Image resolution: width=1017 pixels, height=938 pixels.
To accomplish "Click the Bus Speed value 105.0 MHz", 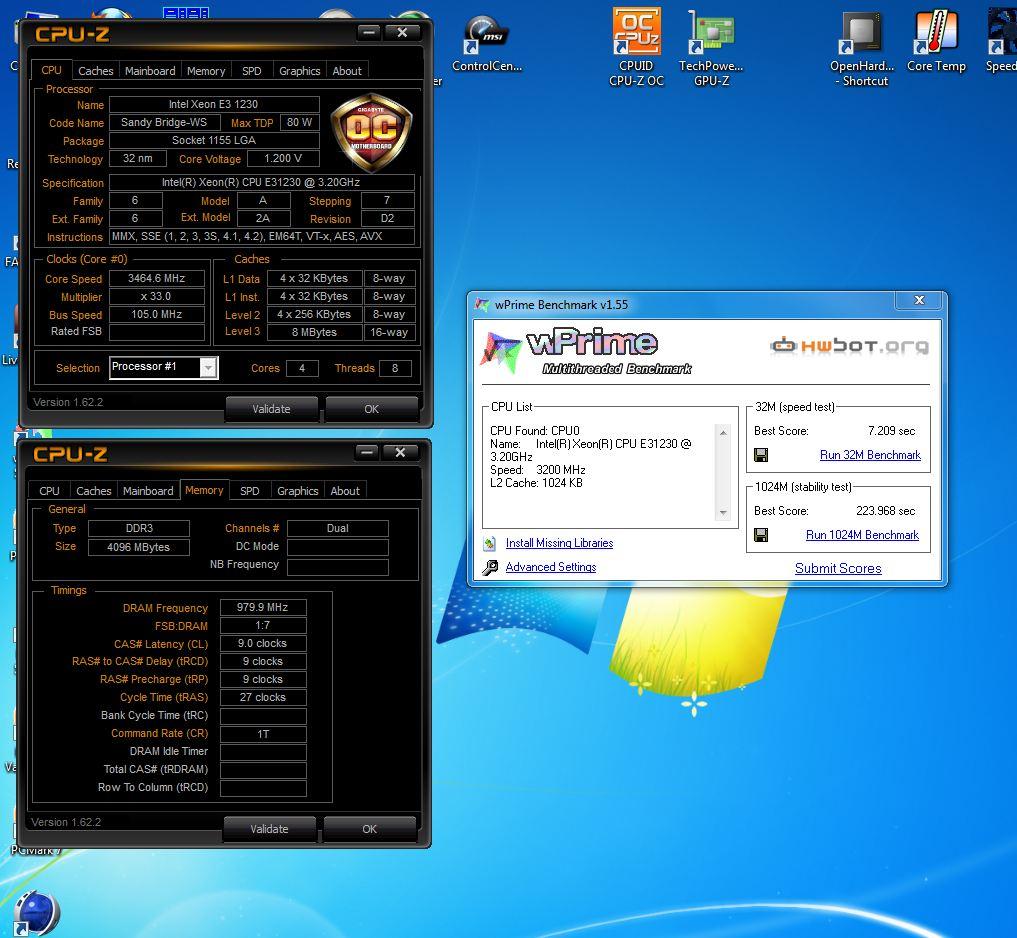I will click(x=156, y=315).
